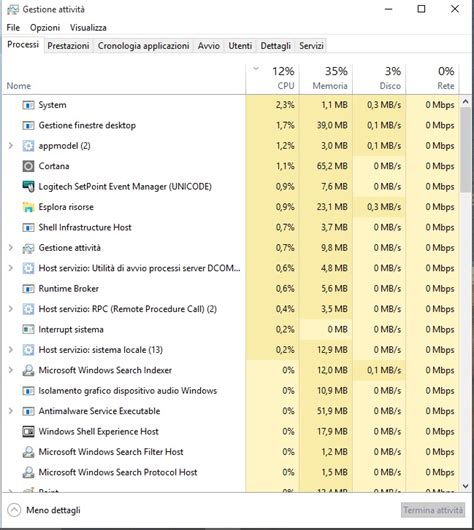474x530 pixels.
Task: Switch to the Avvio tab
Action: click(x=209, y=46)
